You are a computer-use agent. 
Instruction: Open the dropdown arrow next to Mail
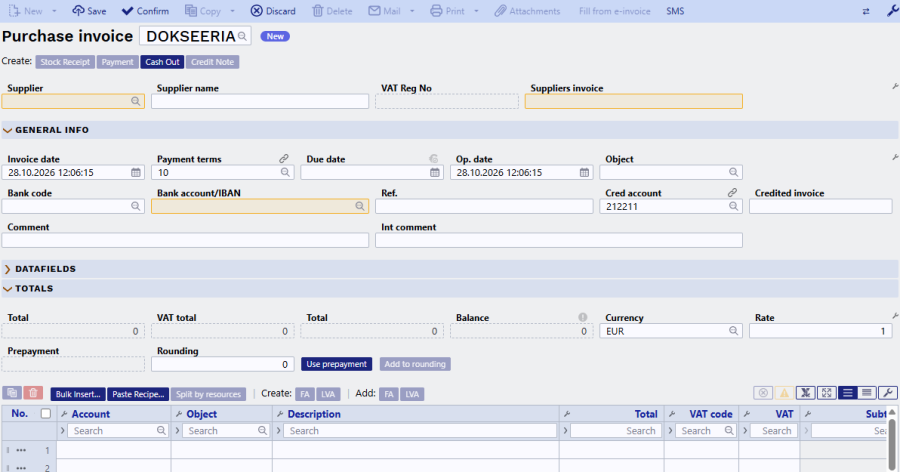point(412,11)
